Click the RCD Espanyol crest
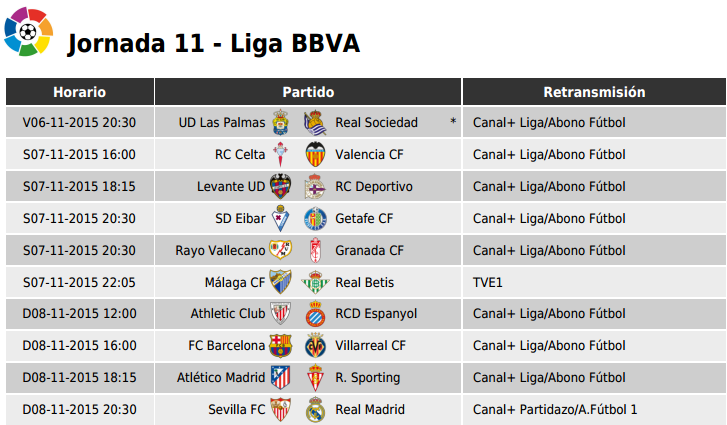The height and width of the screenshot is (425, 727). pos(315,314)
